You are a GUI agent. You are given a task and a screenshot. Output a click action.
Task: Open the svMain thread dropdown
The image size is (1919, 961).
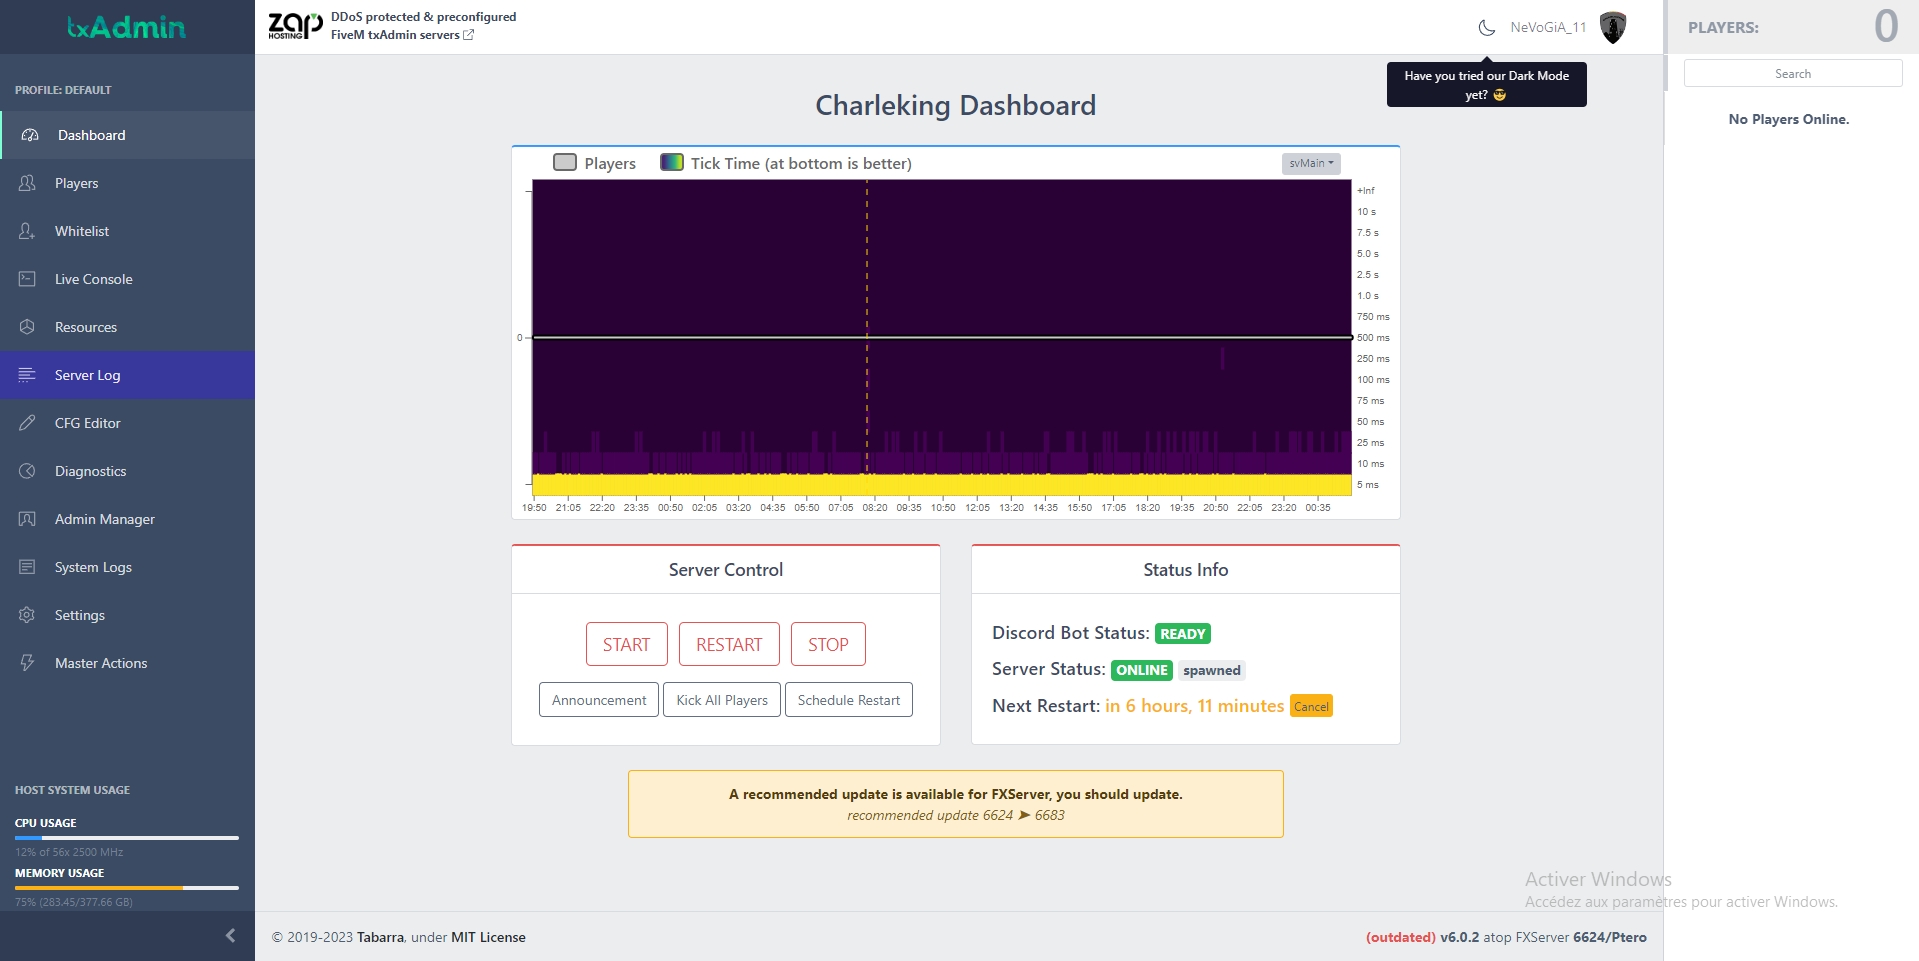click(1310, 163)
